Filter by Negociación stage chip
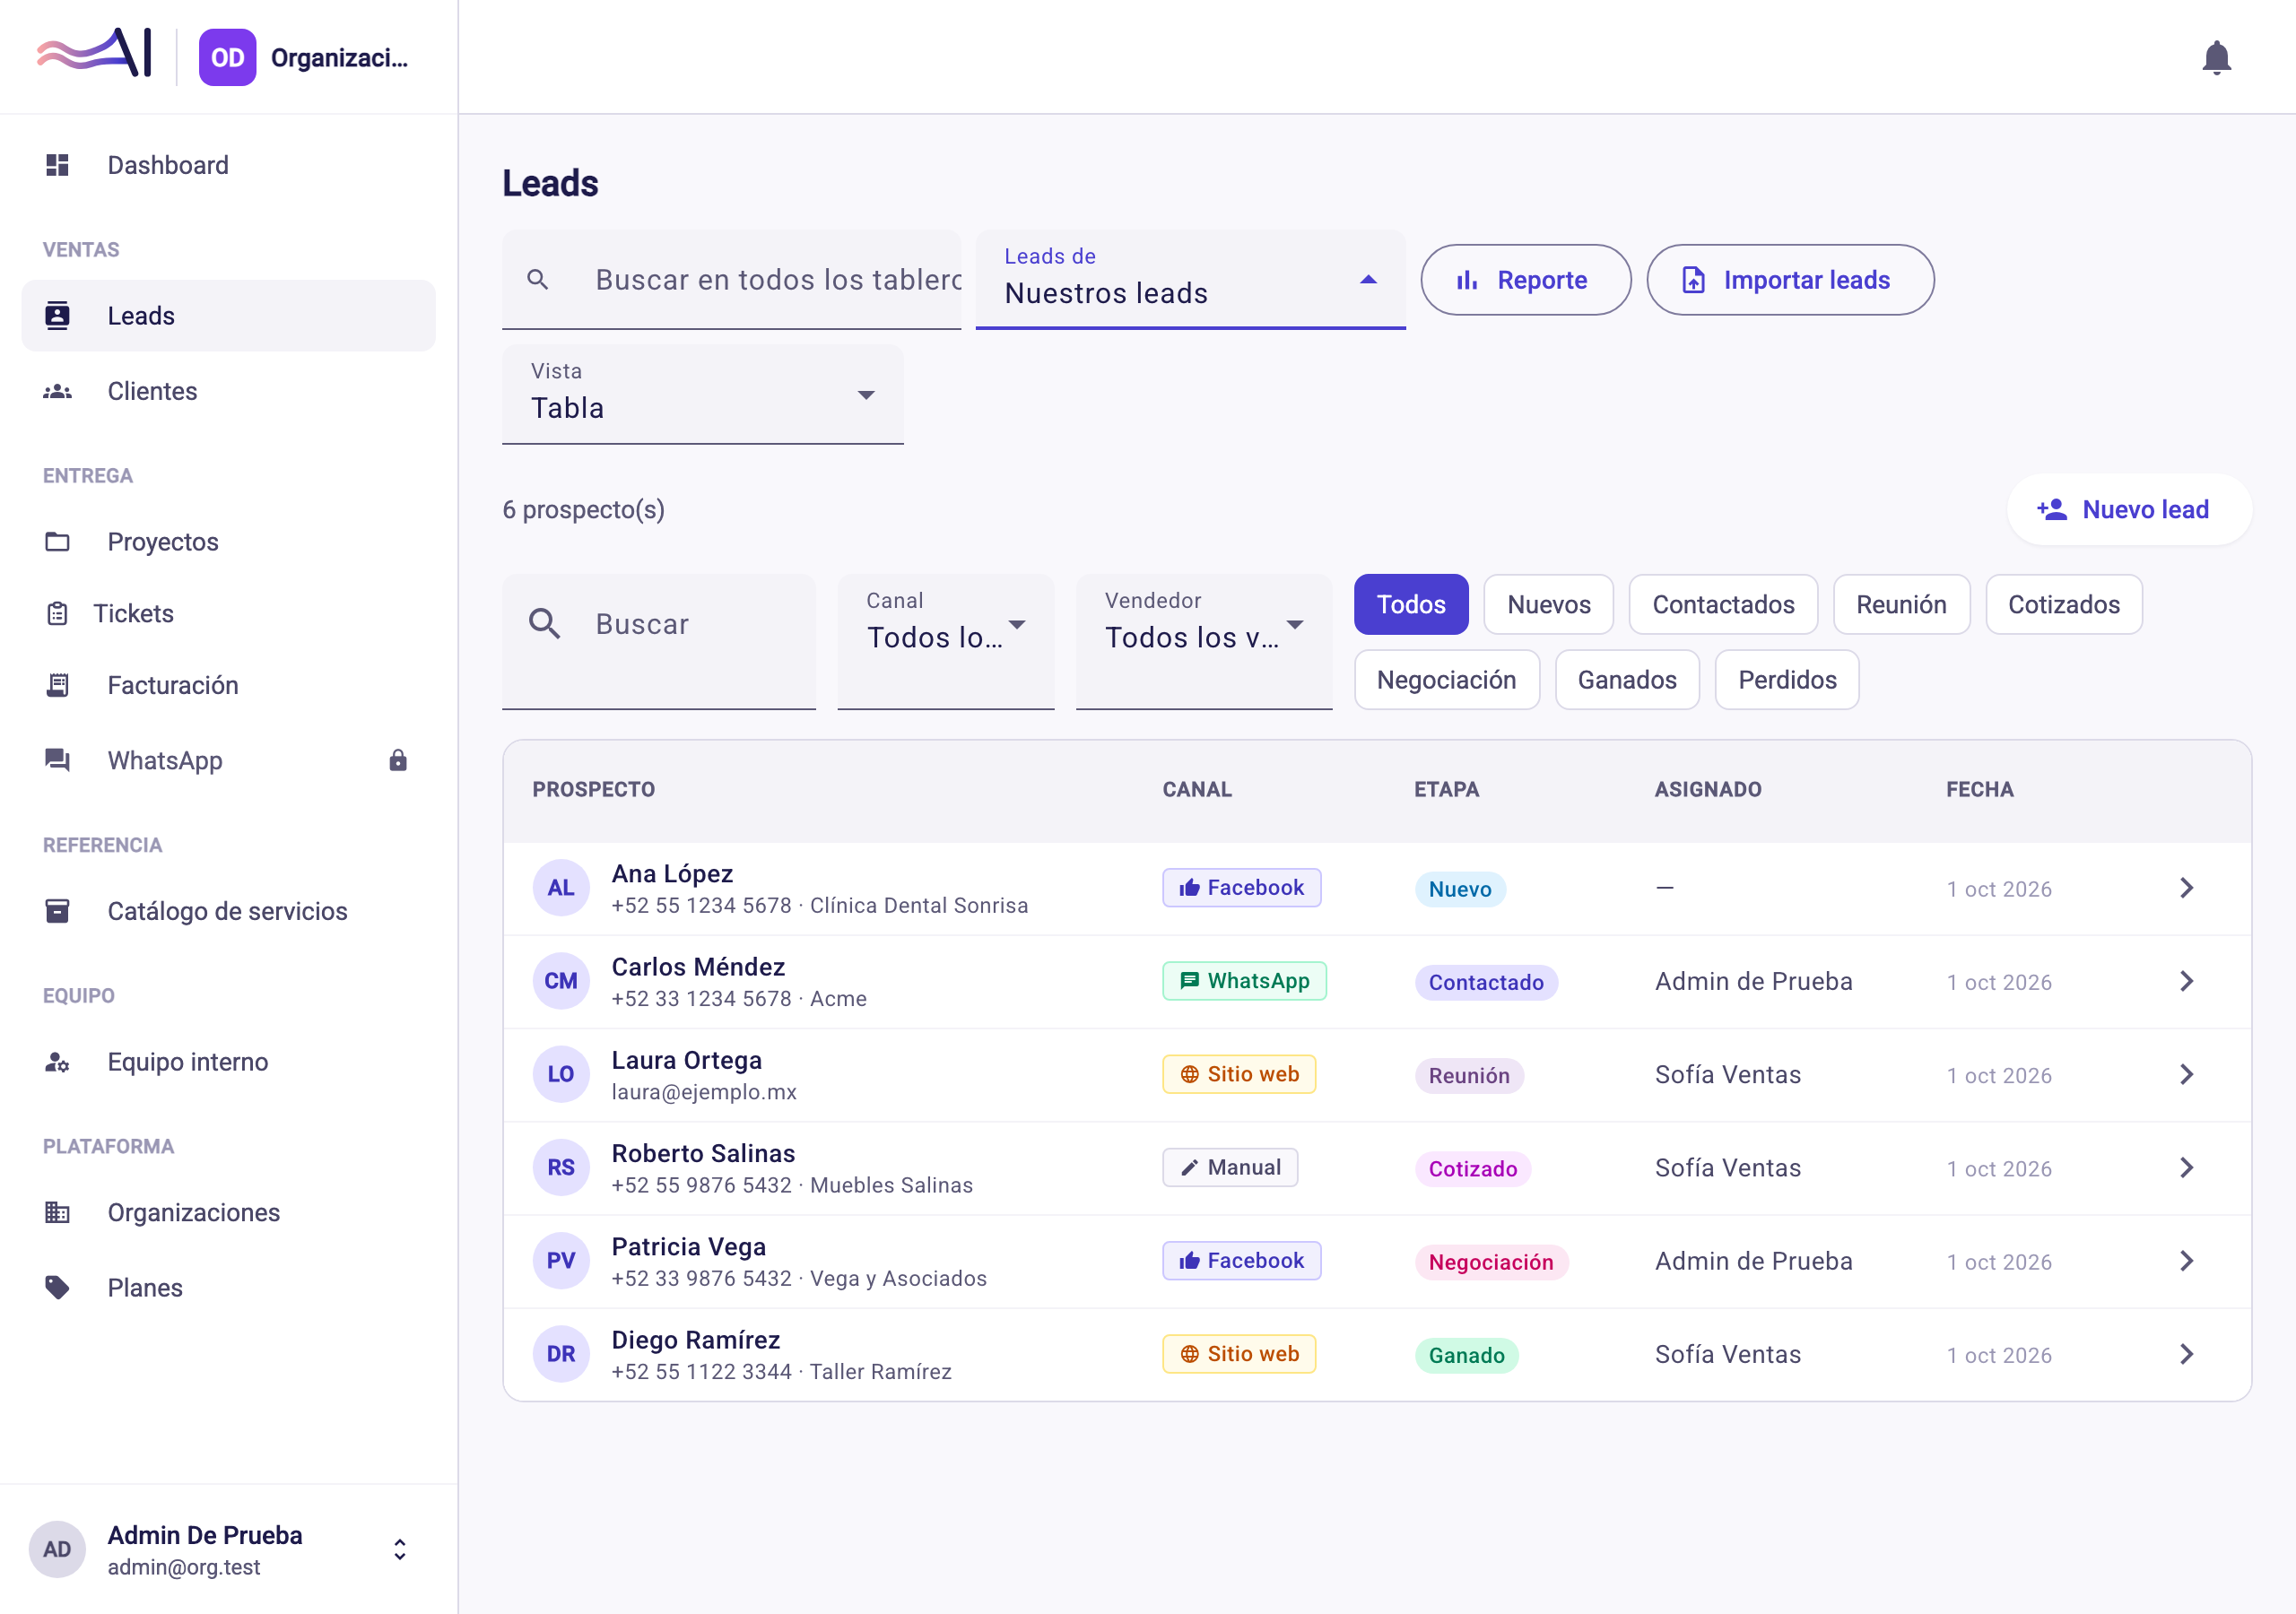The width and height of the screenshot is (2296, 1614). [x=1446, y=680]
